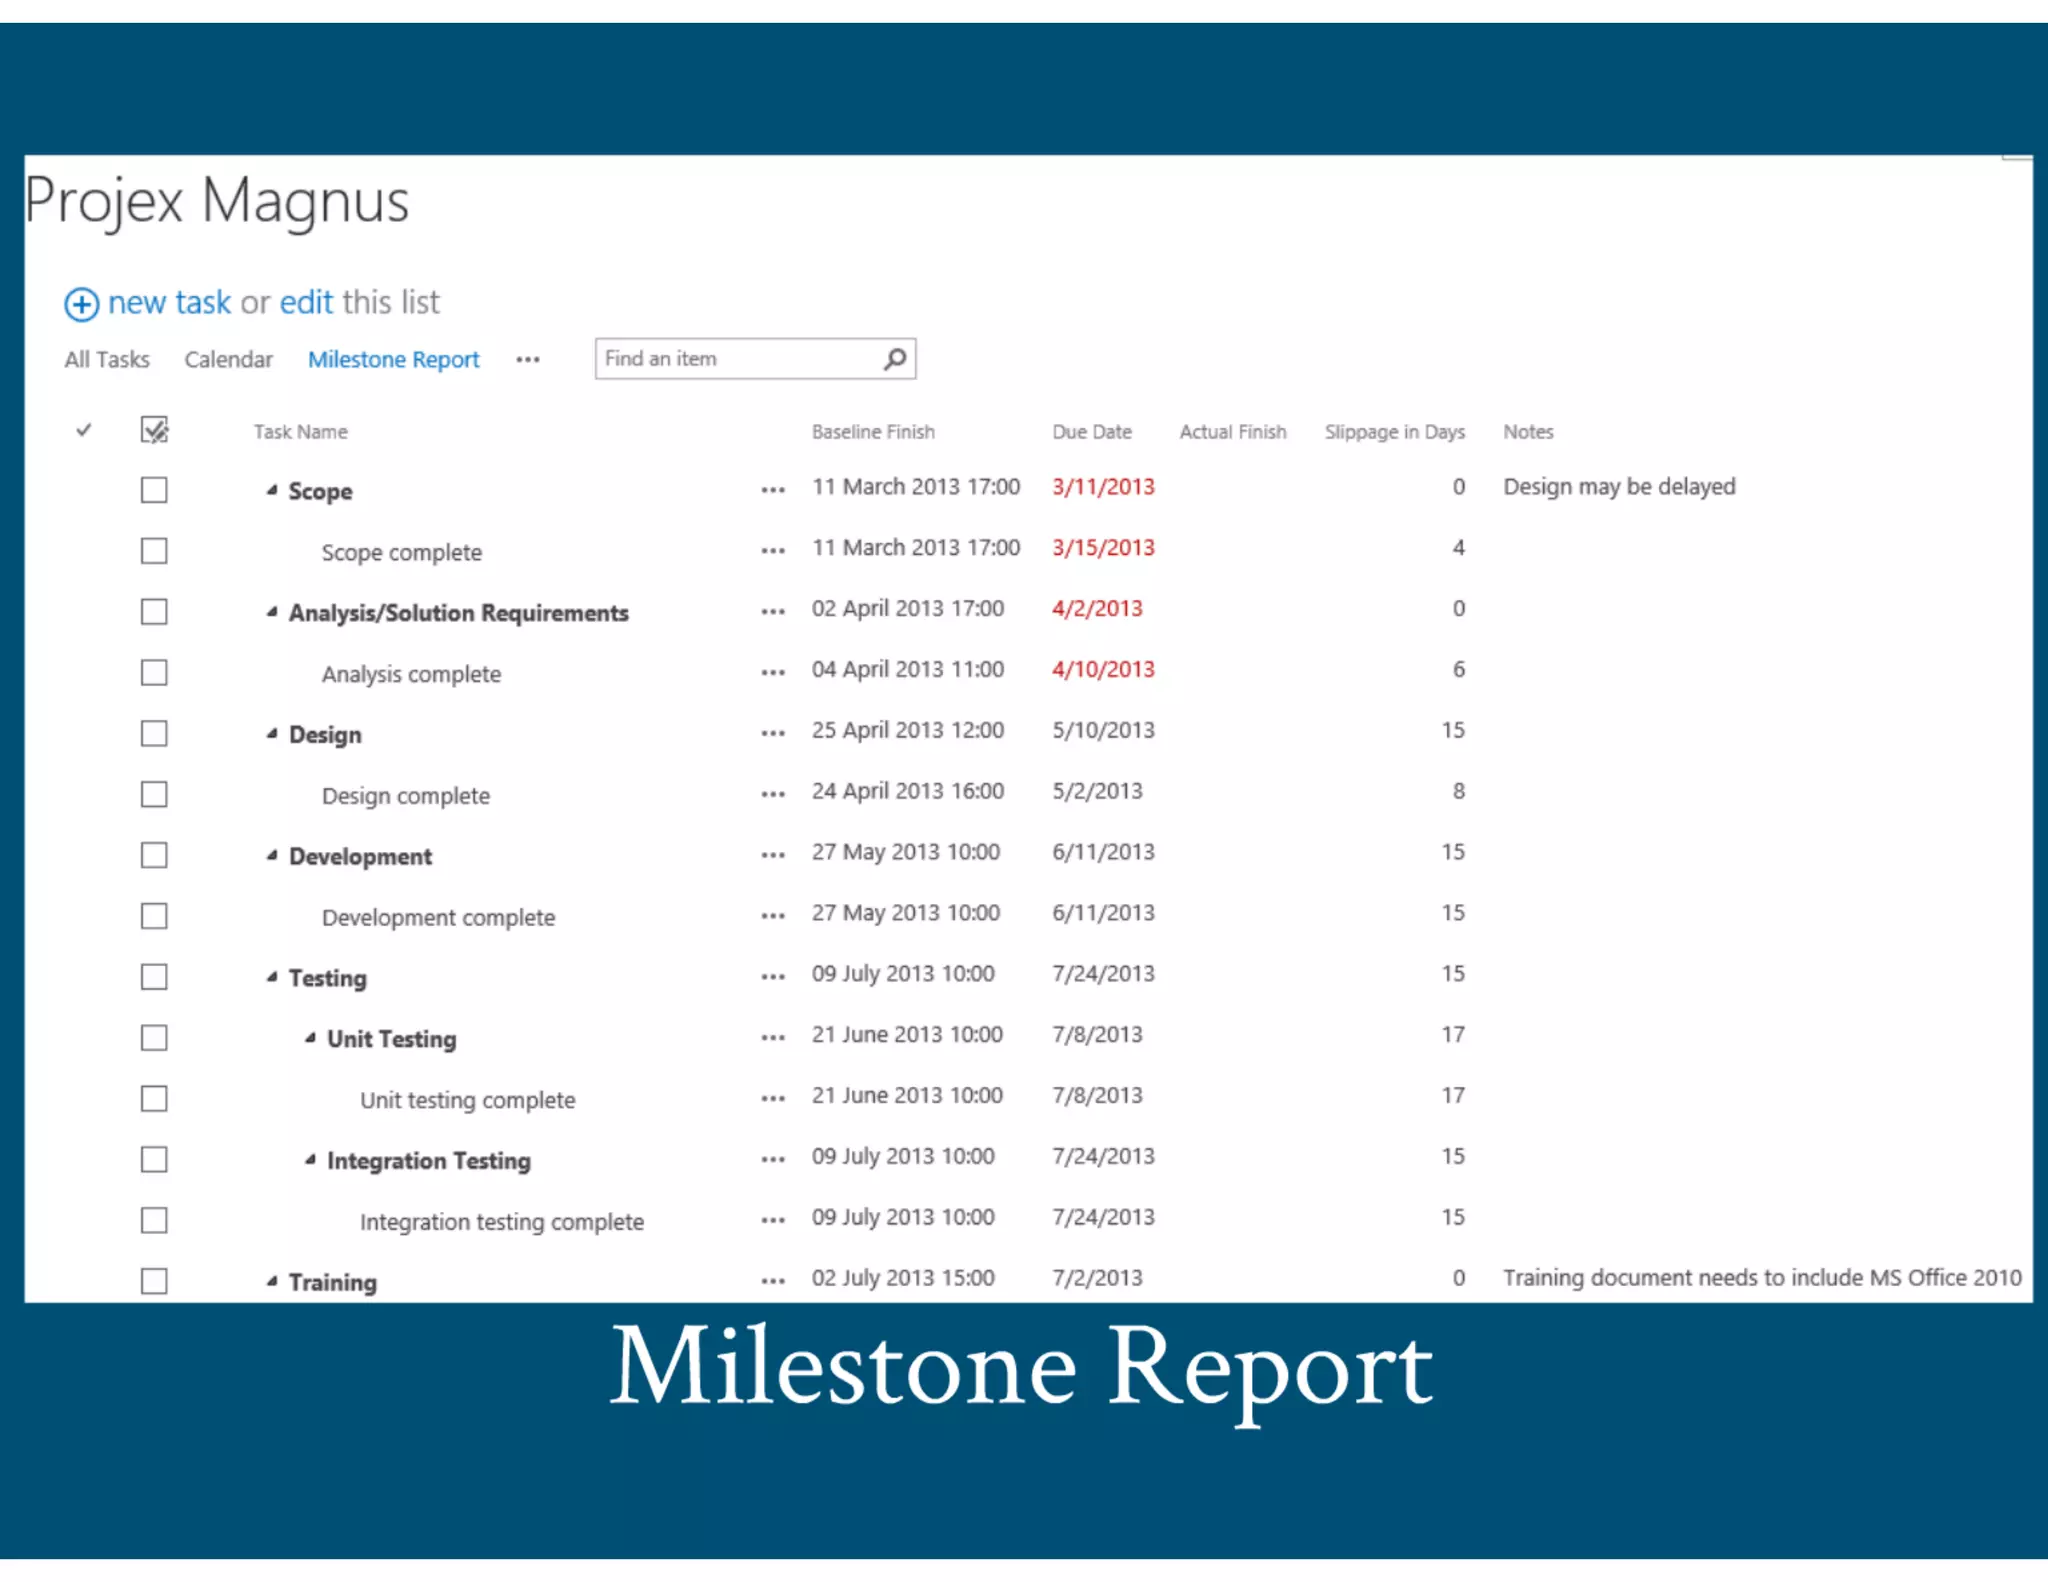Sort by Task Name column header

pyautogui.click(x=301, y=432)
